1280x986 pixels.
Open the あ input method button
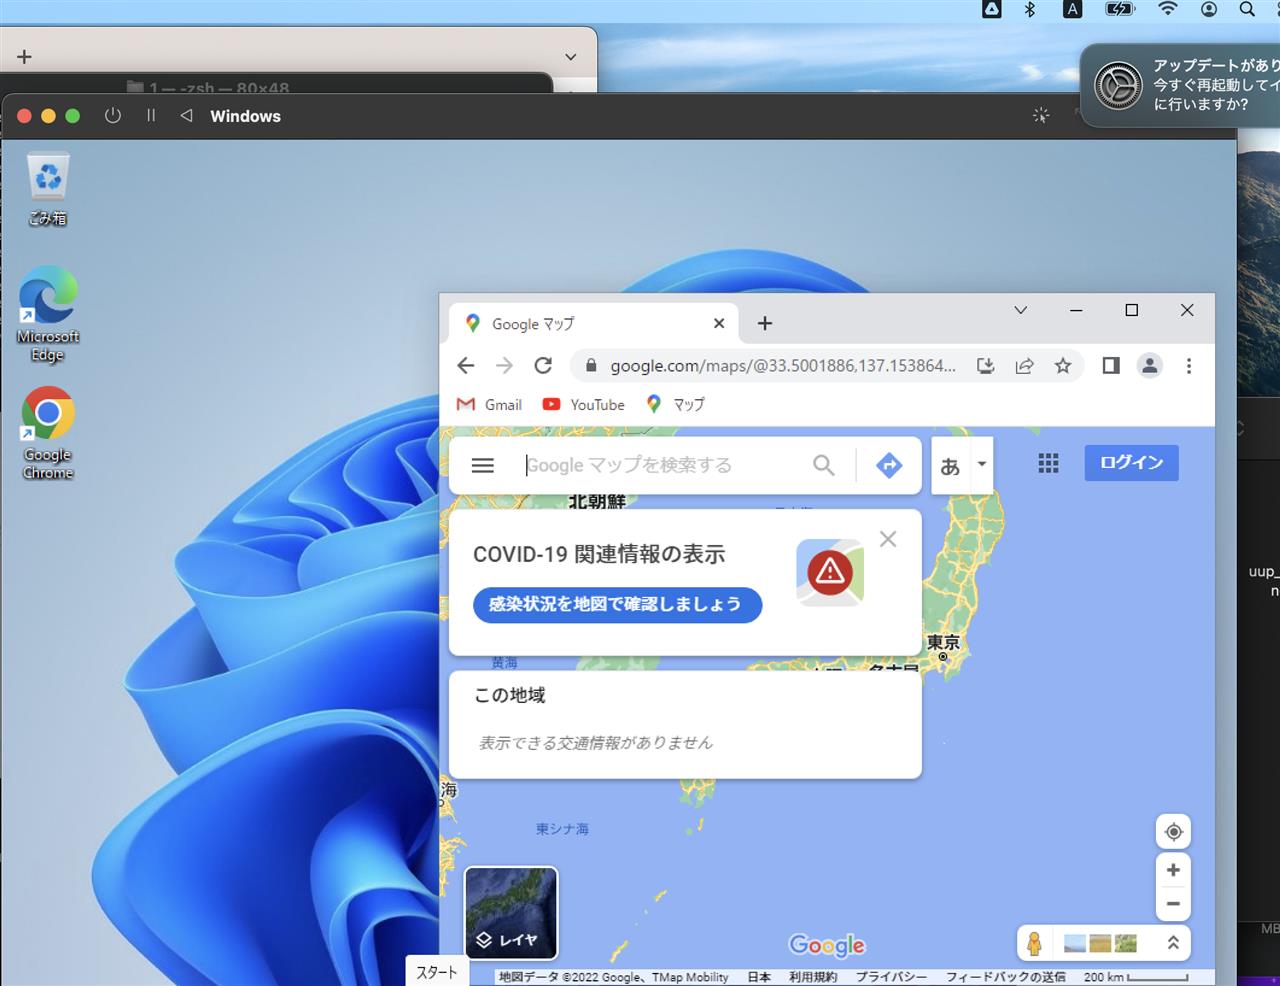pos(950,466)
